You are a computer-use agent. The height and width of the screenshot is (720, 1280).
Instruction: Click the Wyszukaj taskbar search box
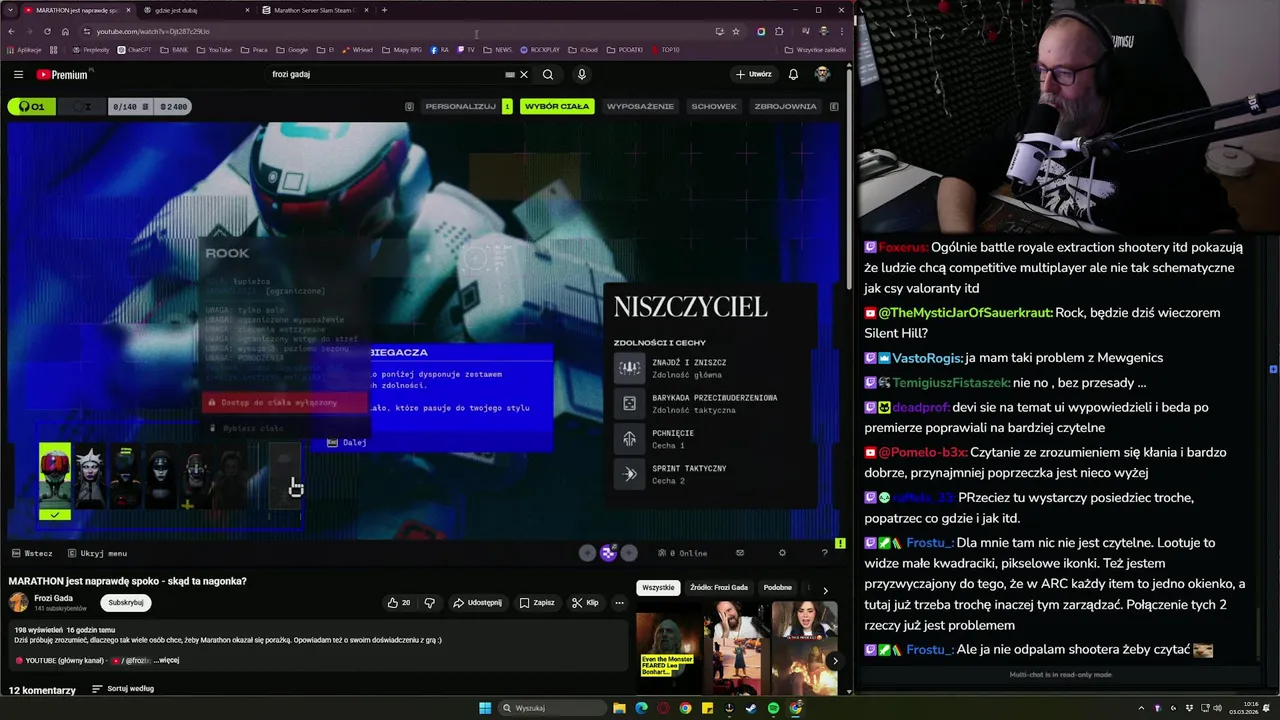tap(550, 708)
